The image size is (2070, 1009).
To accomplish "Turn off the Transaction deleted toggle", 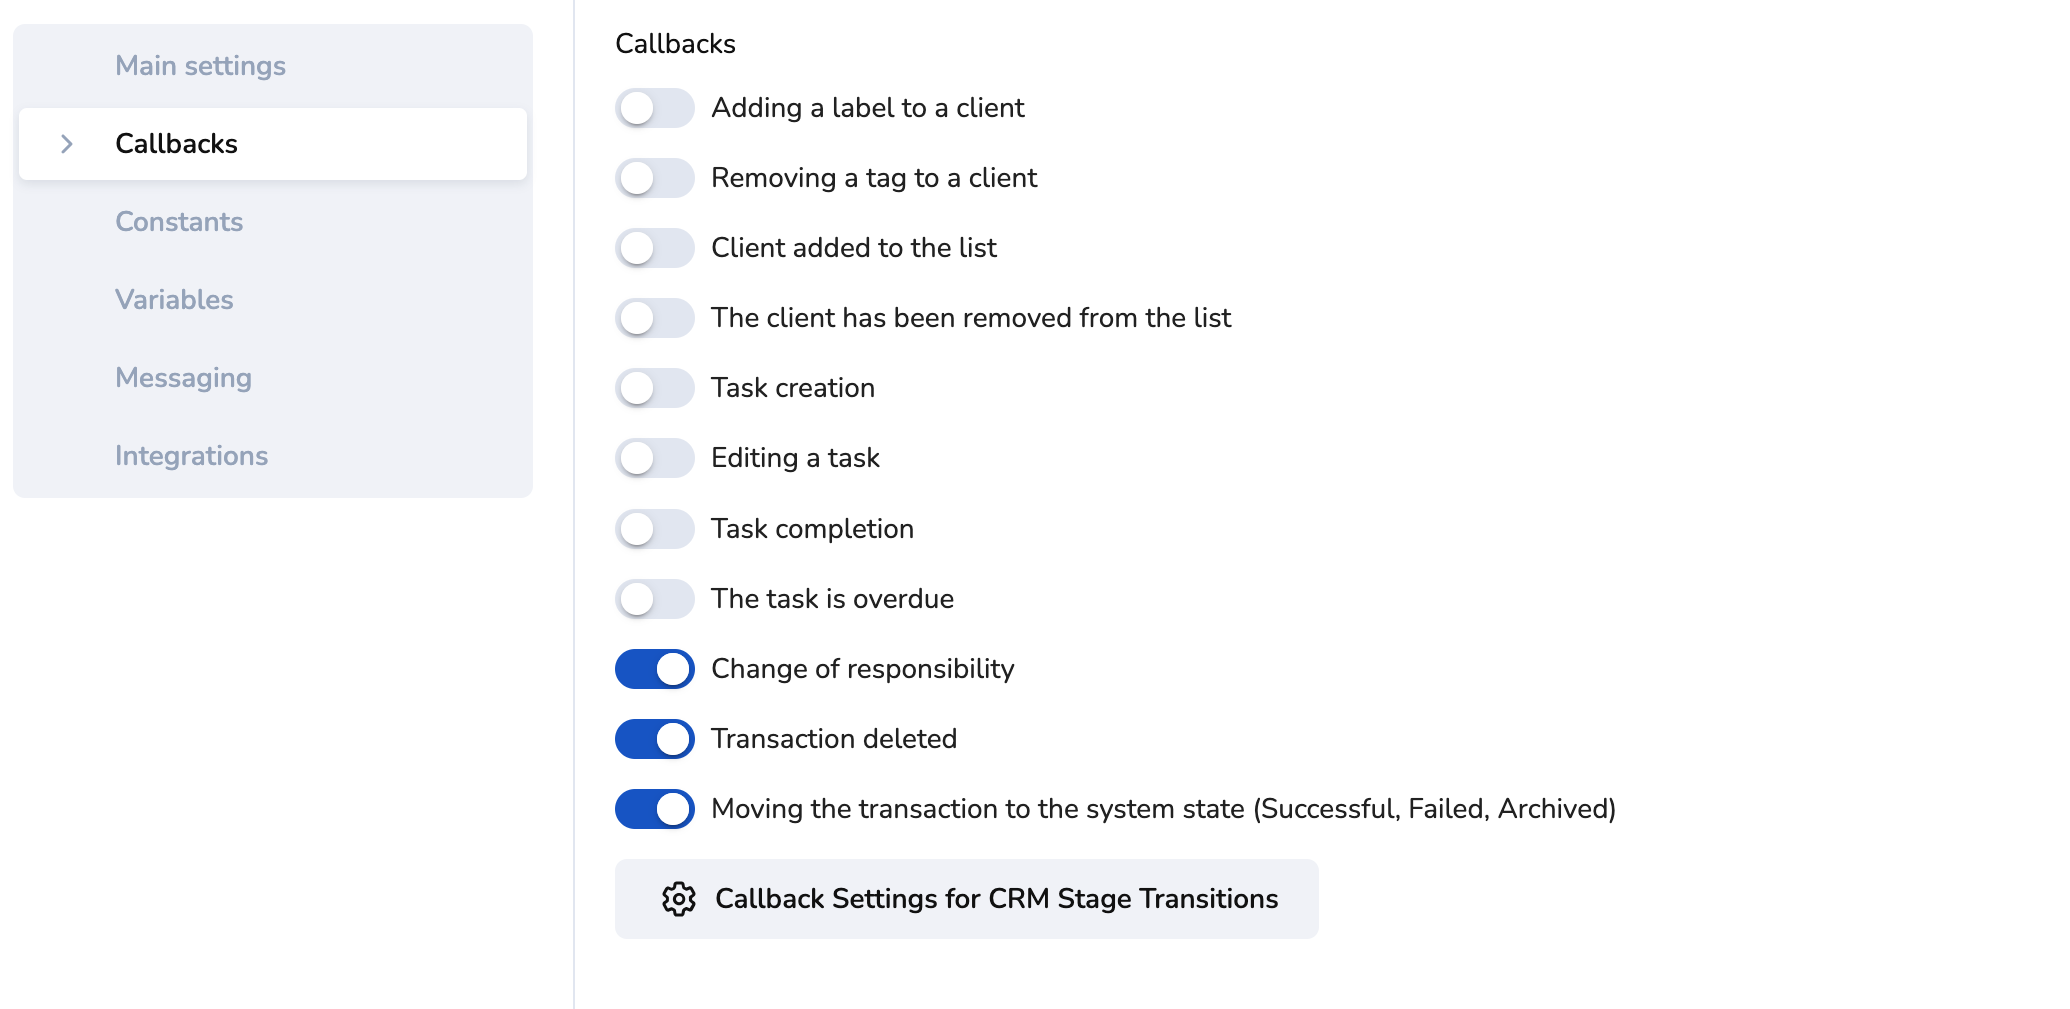I will pyautogui.click(x=654, y=739).
